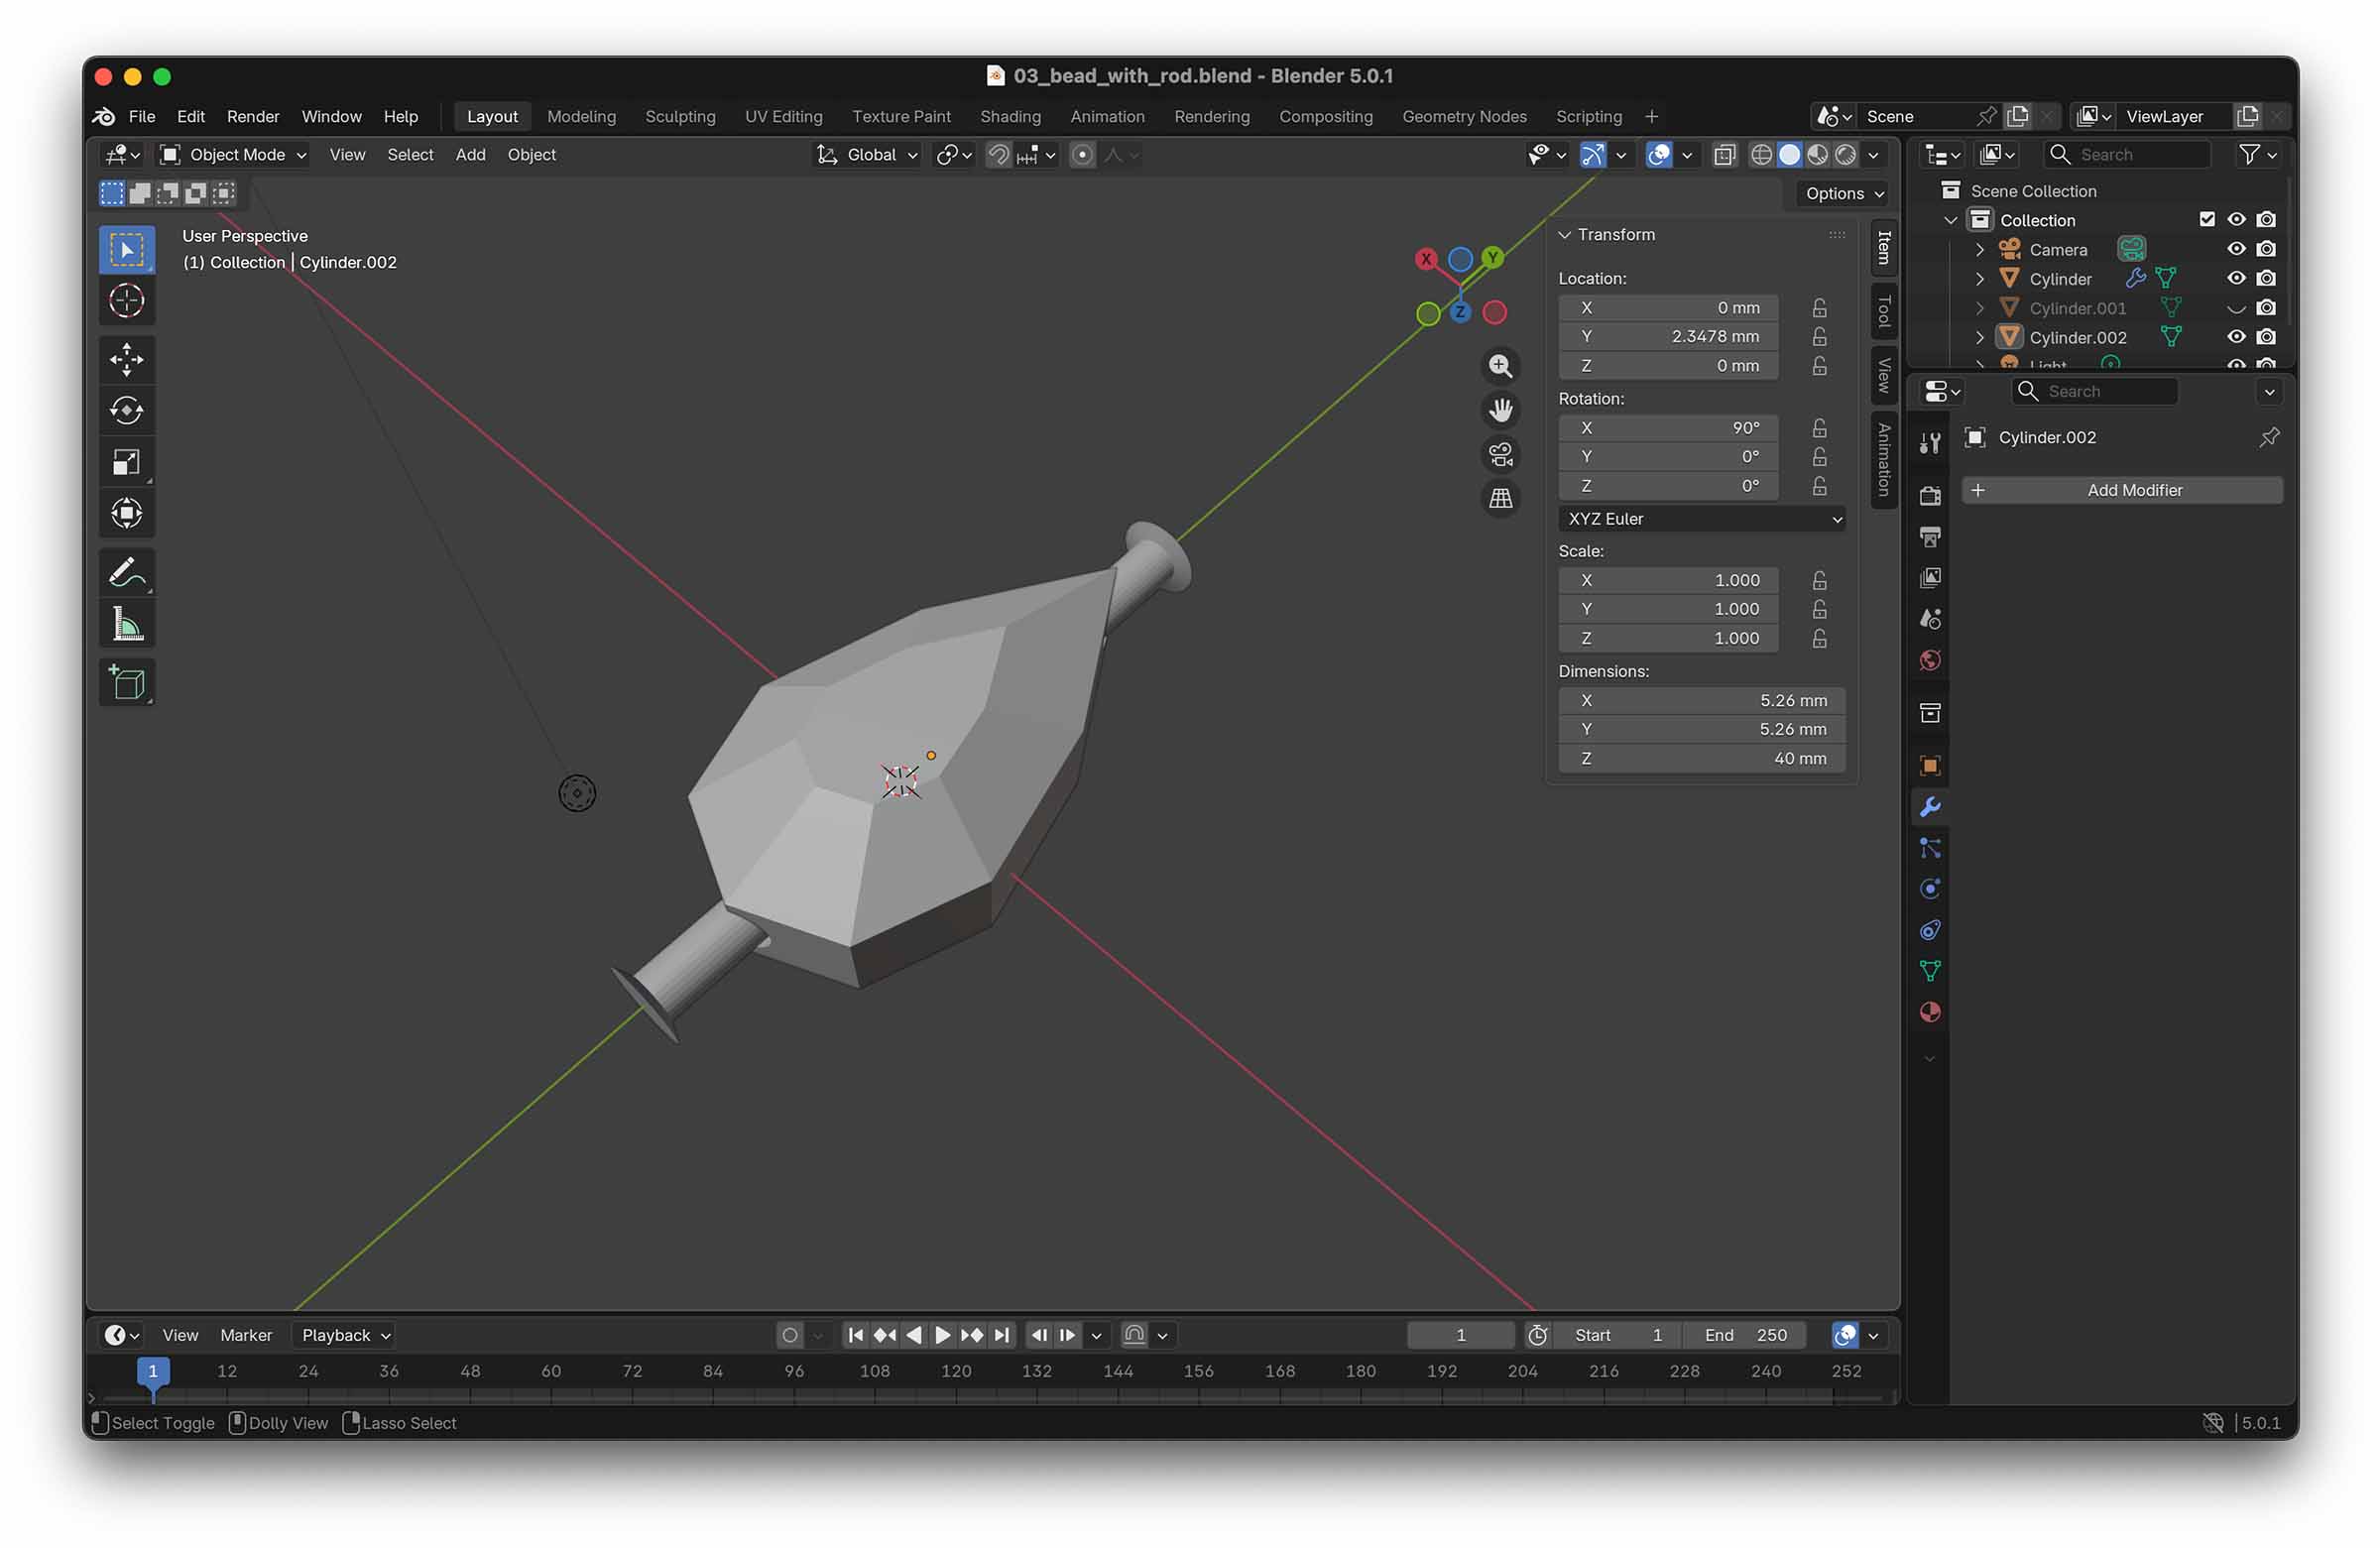This screenshot has height=1548, width=2380.
Task: Hide Cylinder.002 with its eye icon
Action: (2236, 337)
